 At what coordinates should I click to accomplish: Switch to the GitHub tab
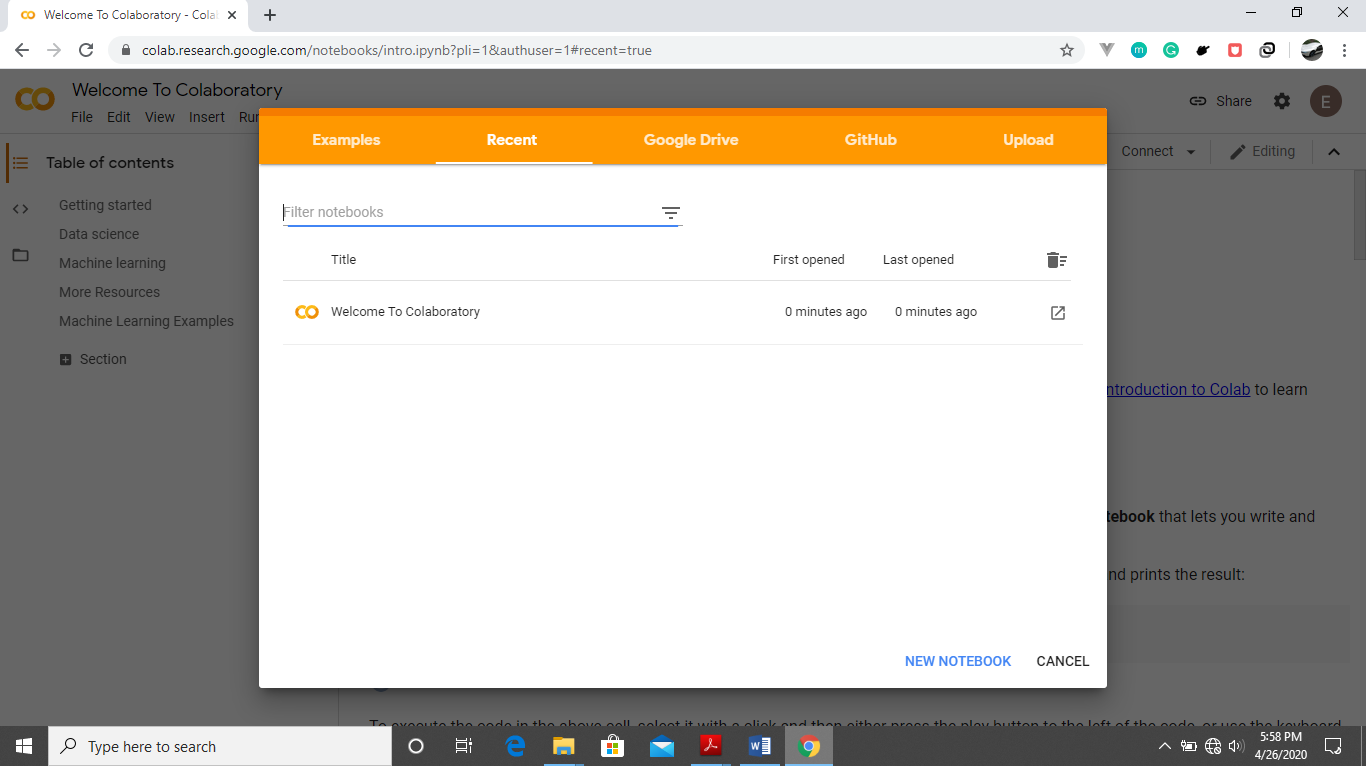click(x=870, y=140)
